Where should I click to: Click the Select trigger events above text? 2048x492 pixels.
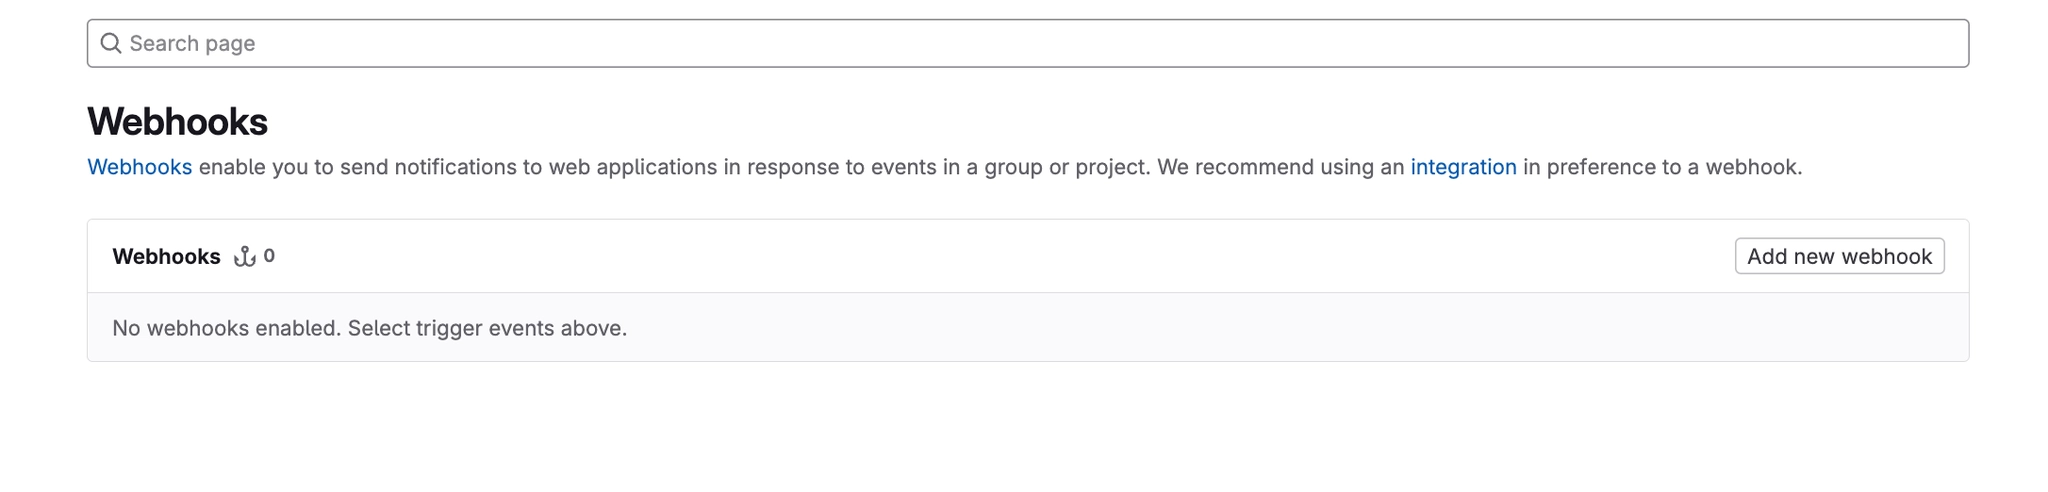point(487,328)
